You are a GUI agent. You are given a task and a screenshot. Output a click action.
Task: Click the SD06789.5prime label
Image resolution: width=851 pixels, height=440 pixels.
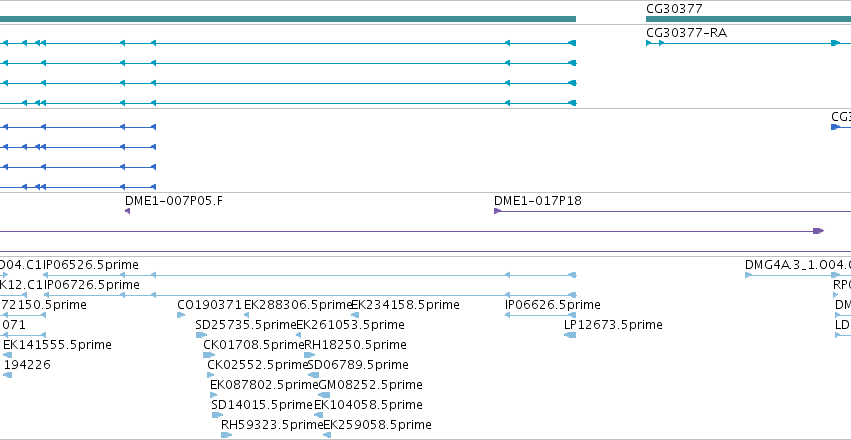(358, 365)
